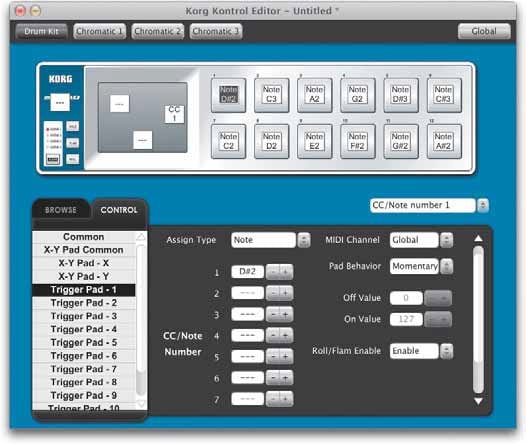Switch to the Chromatic 3 scene
This screenshot has height=444, width=526.
[216, 32]
